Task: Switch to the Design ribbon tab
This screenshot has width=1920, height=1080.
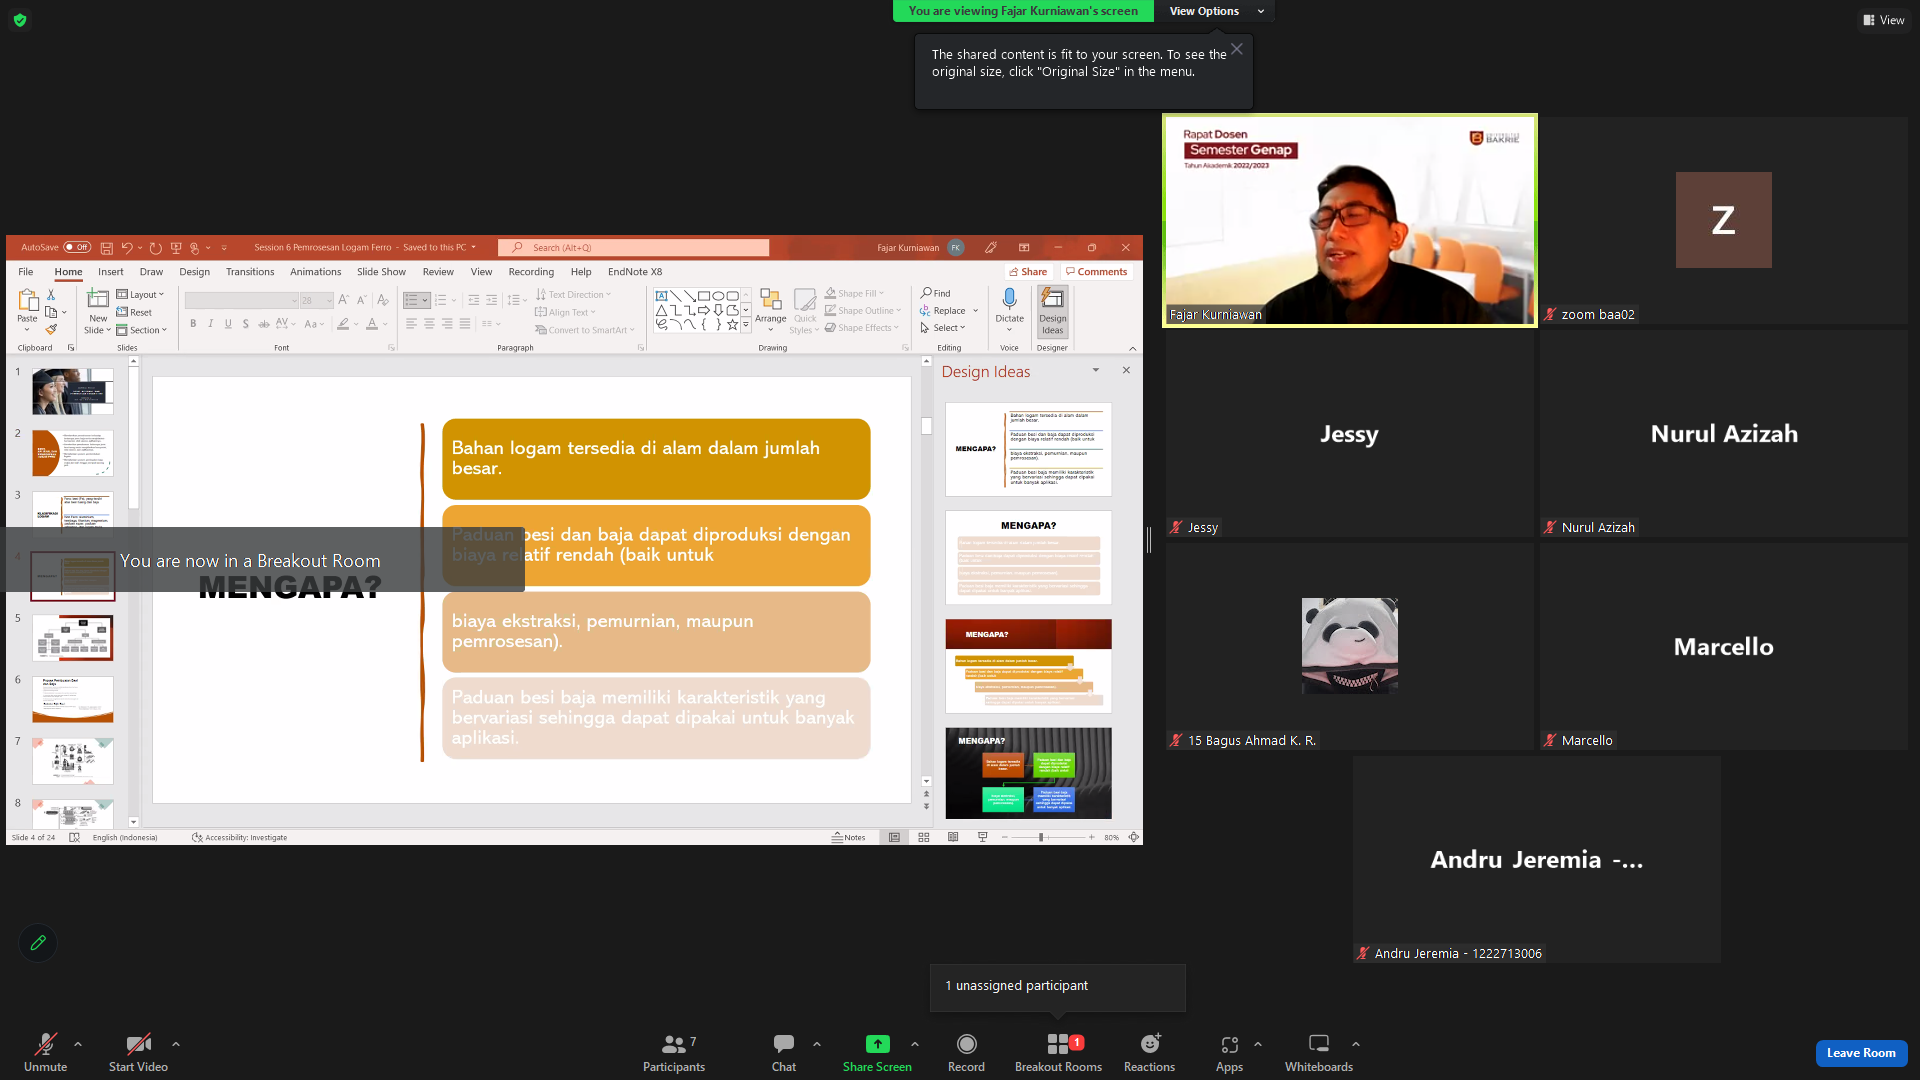Action: click(x=194, y=272)
